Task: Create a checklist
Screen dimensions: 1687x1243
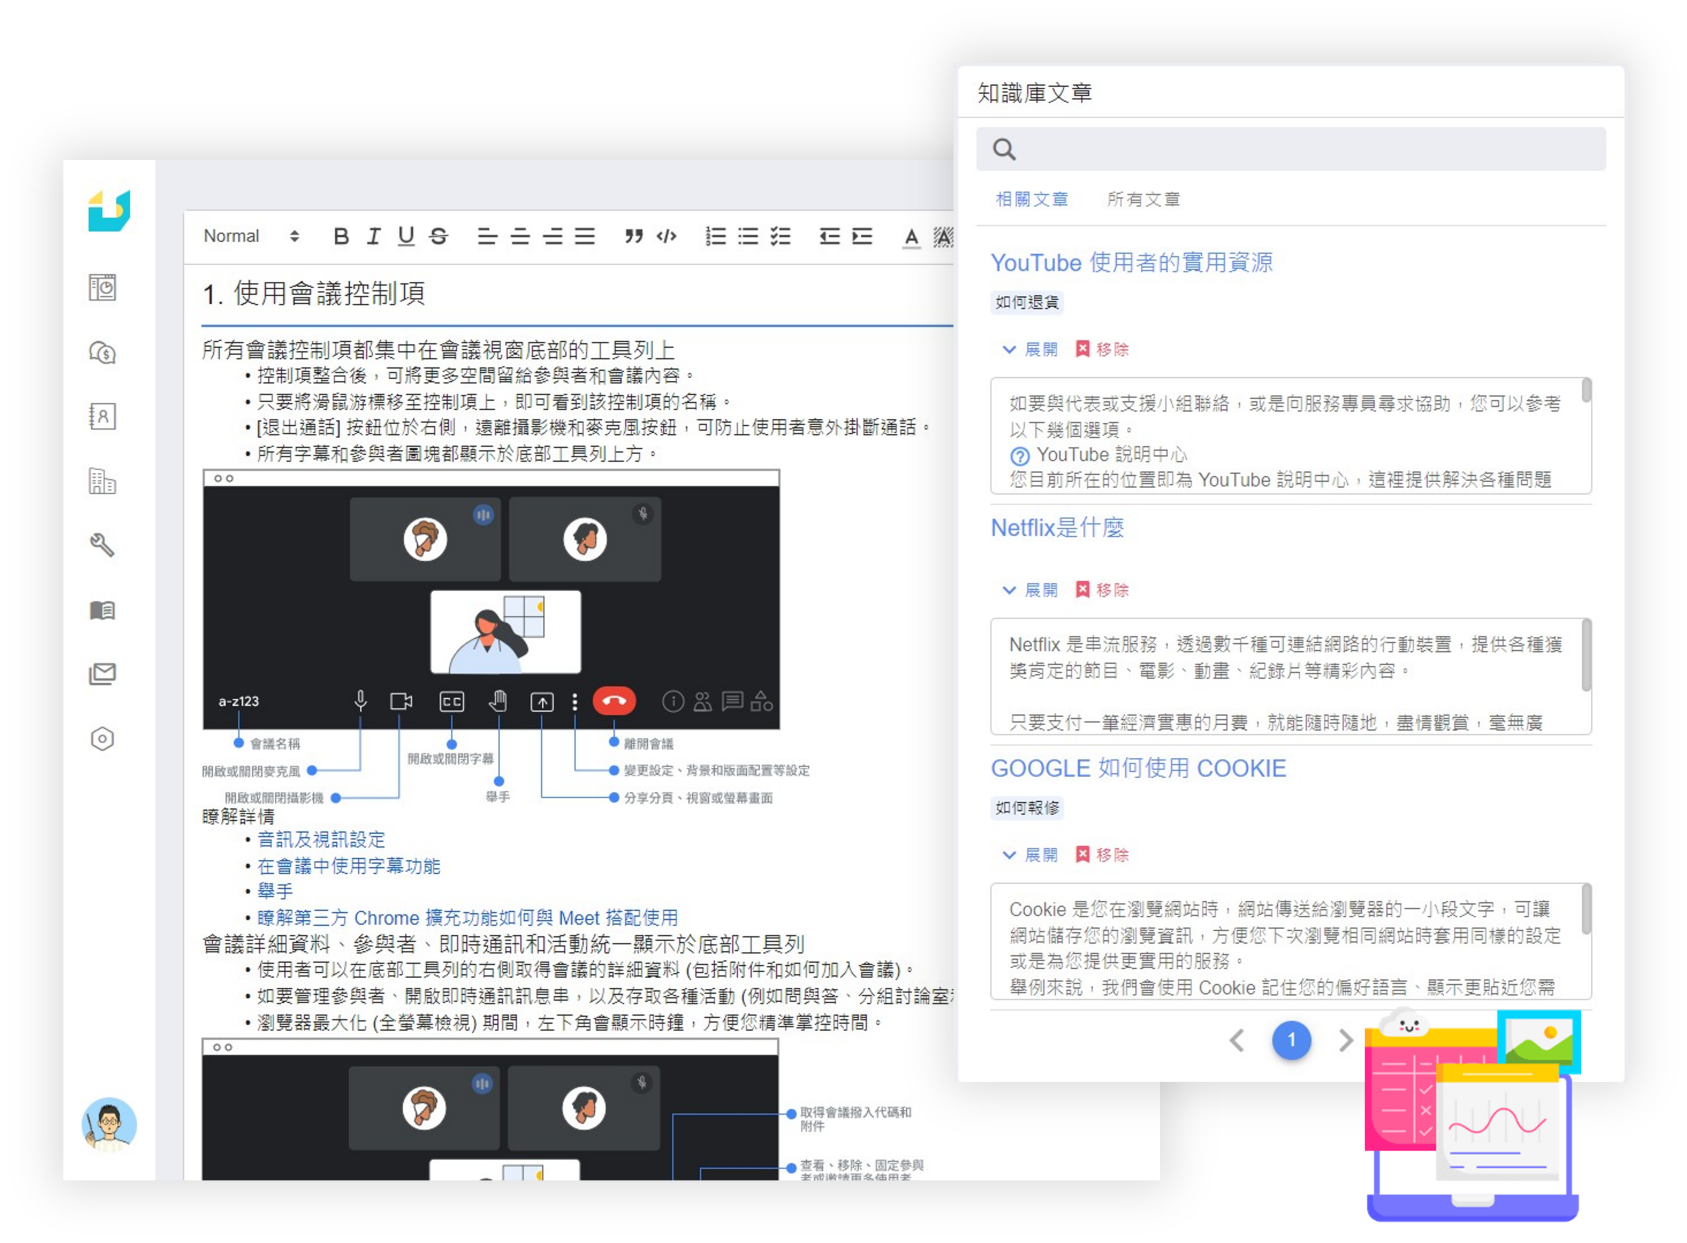Action: click(x=781, y=236)
